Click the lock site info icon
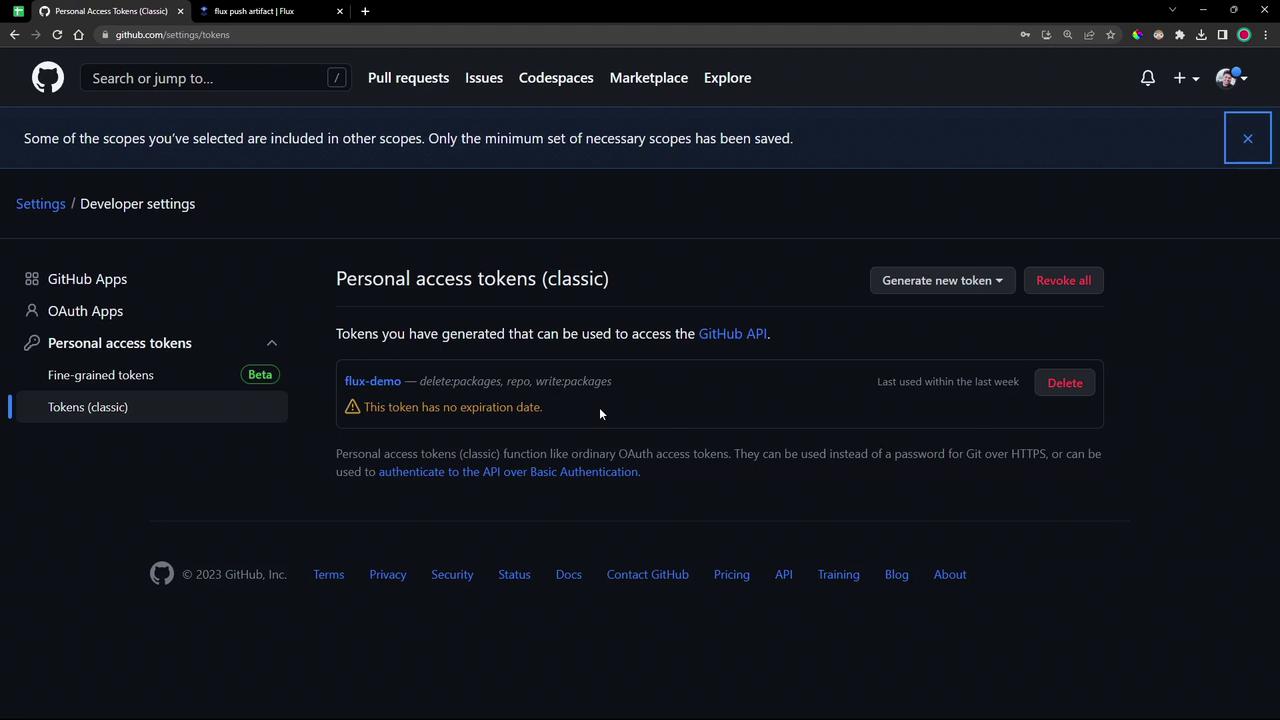This screenshot has width=1280, height=720. point(104,35)
